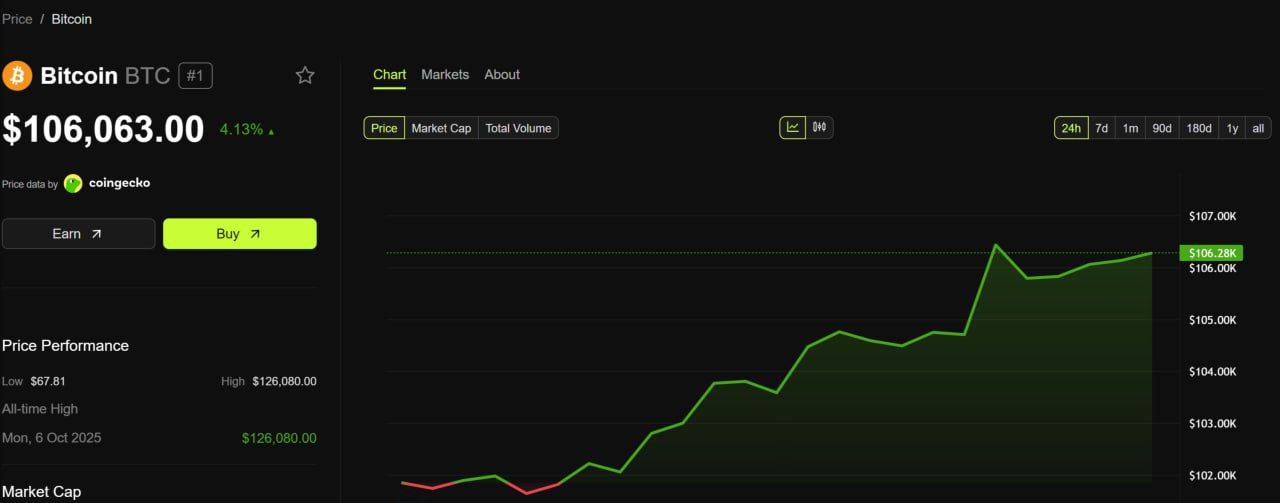Click the Low $67.81 value
The image size is (1280, 503).
[x=48, y=381]
